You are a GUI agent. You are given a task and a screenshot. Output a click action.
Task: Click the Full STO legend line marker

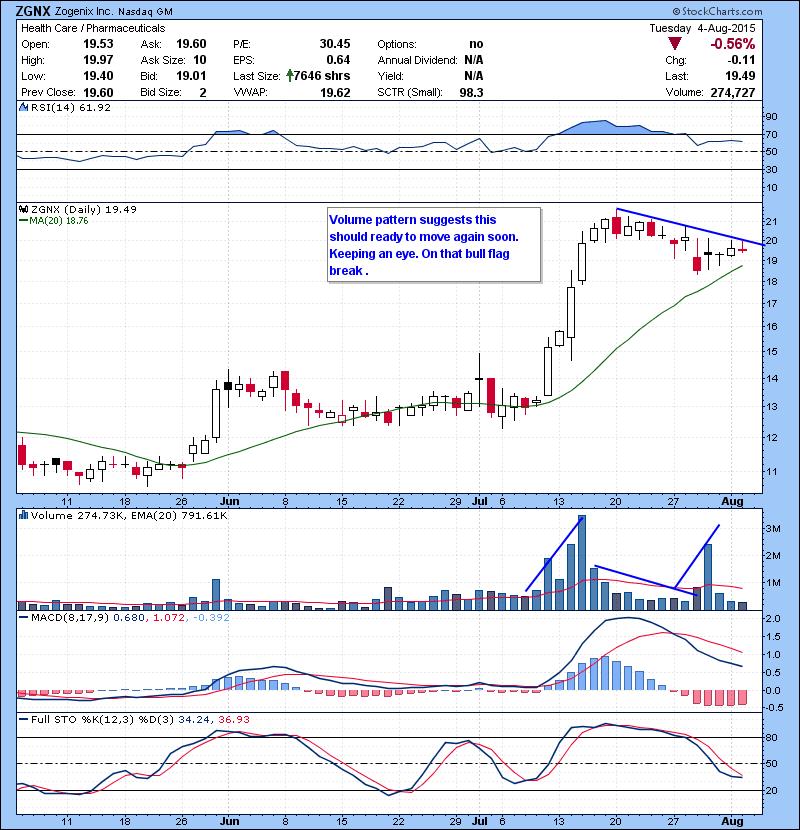pos(23,719)
